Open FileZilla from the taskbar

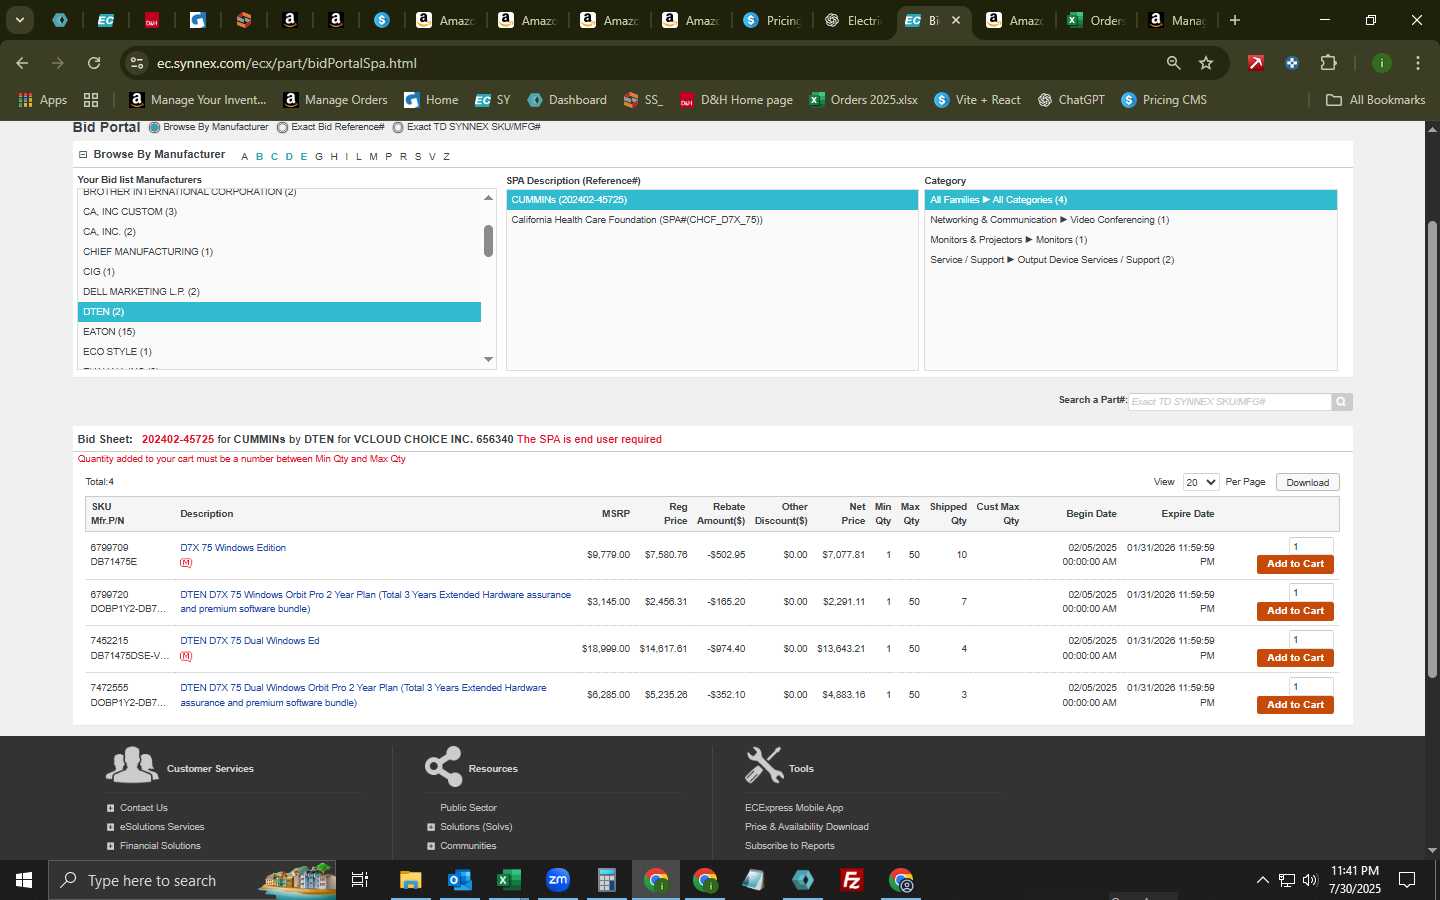coord(852,880)
